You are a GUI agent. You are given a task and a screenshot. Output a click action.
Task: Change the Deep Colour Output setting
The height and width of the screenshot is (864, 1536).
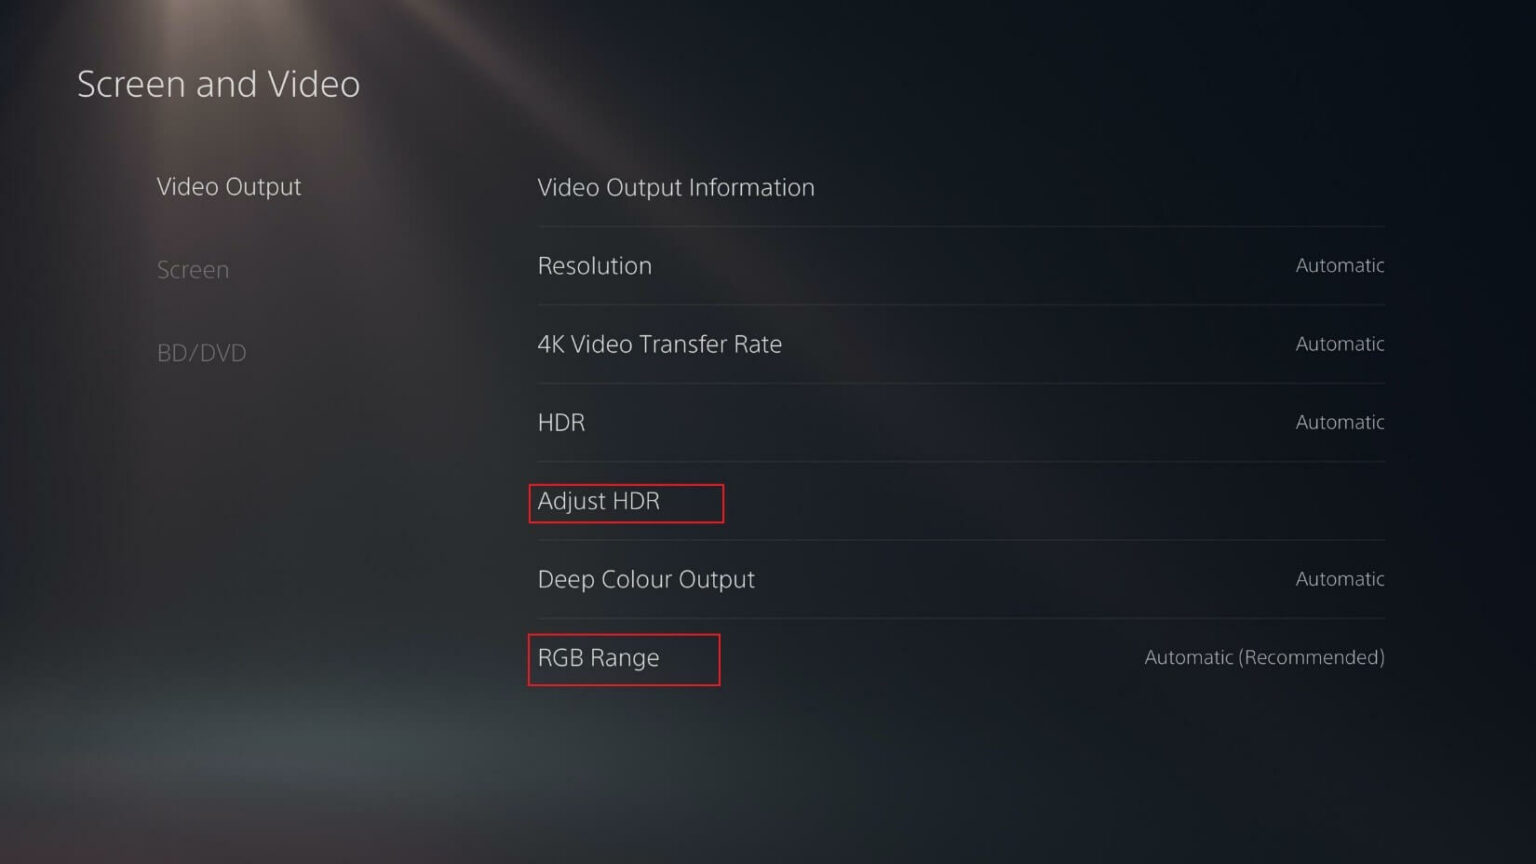point(646,579)
